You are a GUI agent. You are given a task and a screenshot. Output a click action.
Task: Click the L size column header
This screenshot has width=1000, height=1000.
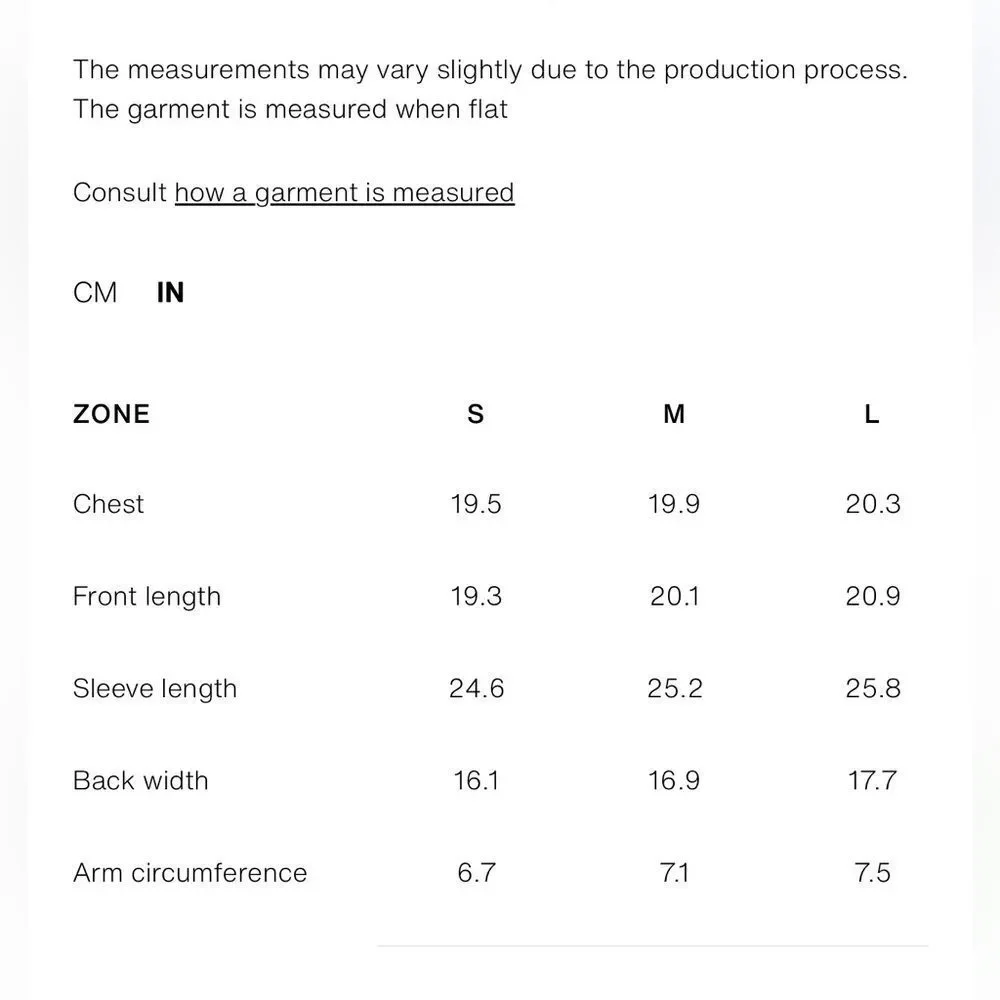tap(872, 414)
